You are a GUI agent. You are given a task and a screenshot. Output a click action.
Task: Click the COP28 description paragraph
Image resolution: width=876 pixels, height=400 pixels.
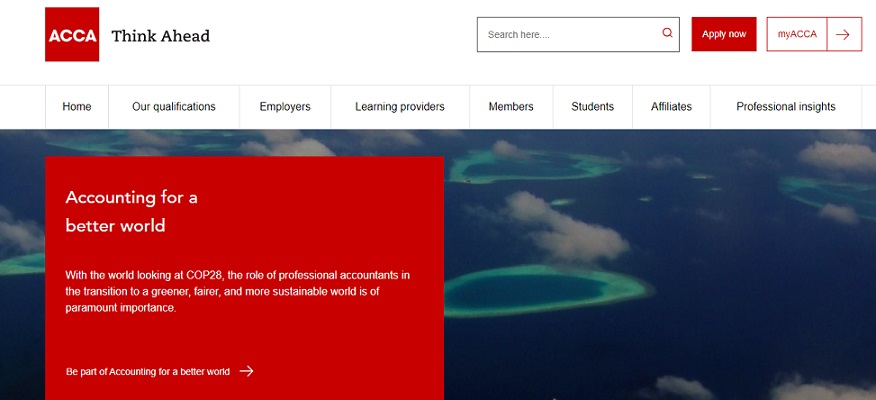(238, 291)
